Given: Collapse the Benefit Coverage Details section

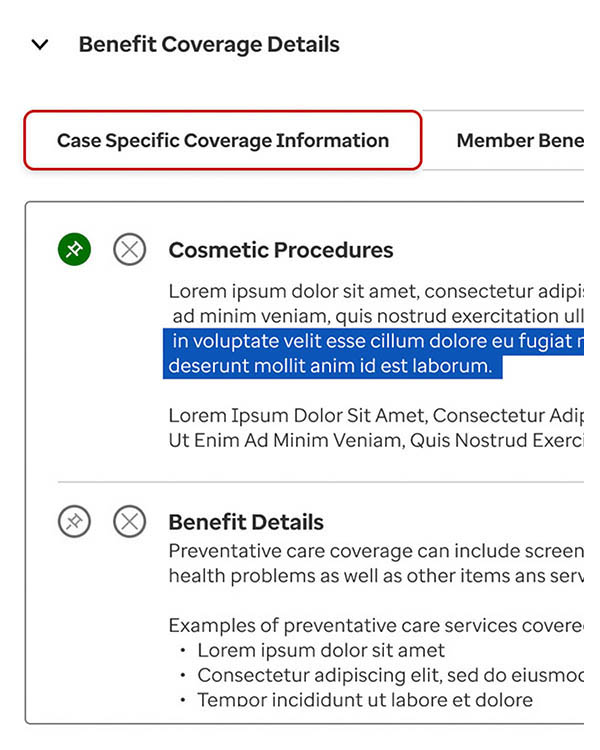Looking at the screenshot, I should tap(40, 45).
